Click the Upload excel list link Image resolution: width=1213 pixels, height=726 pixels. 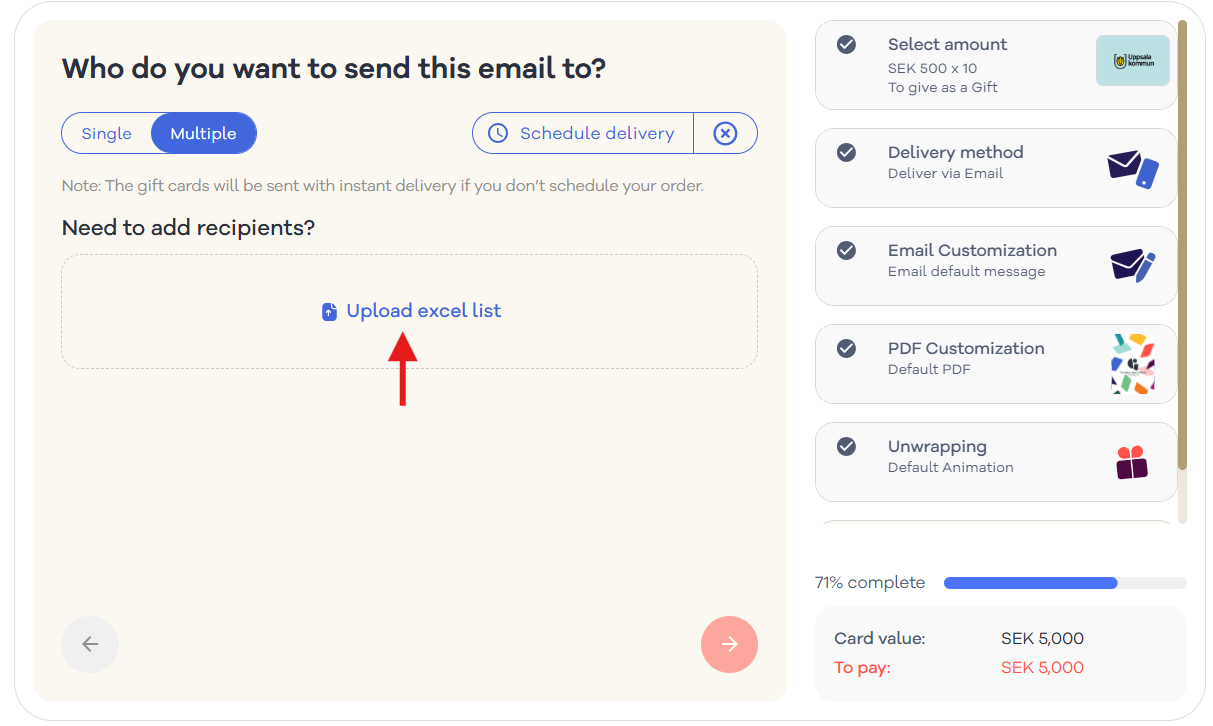click(424, 311)
